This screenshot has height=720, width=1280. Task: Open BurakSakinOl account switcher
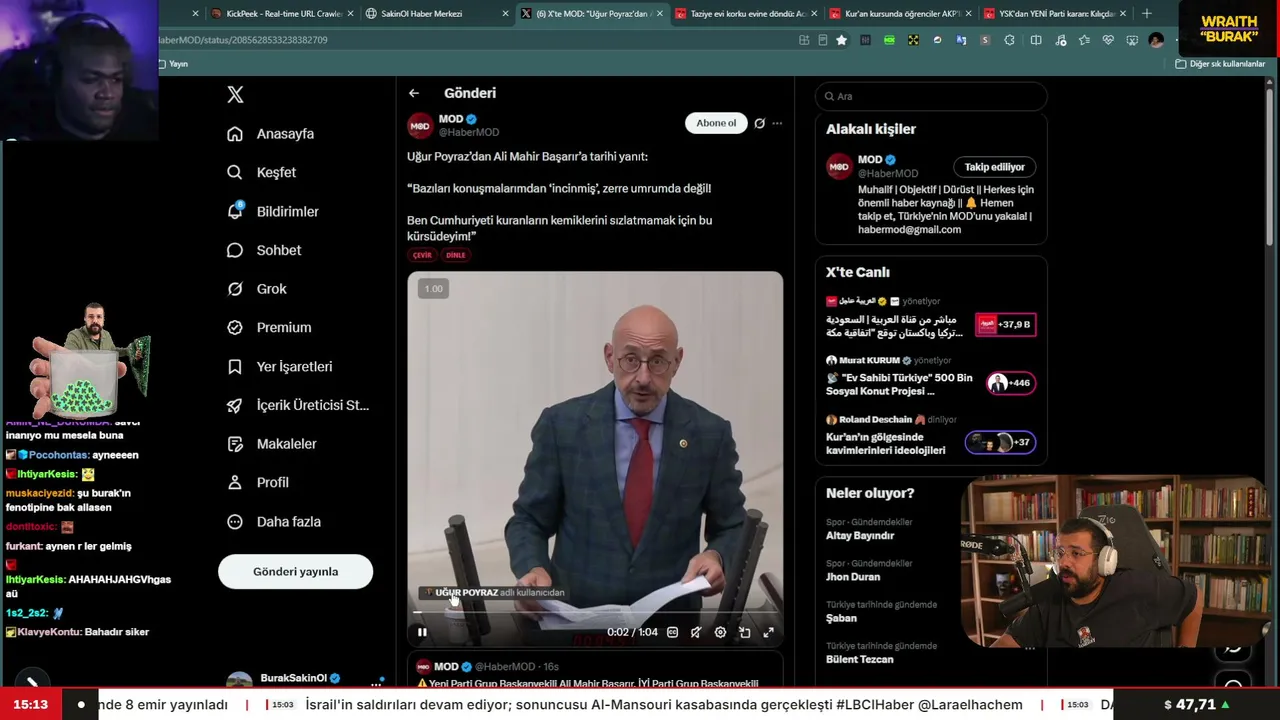pyautogui.click(x=306, y=679)
